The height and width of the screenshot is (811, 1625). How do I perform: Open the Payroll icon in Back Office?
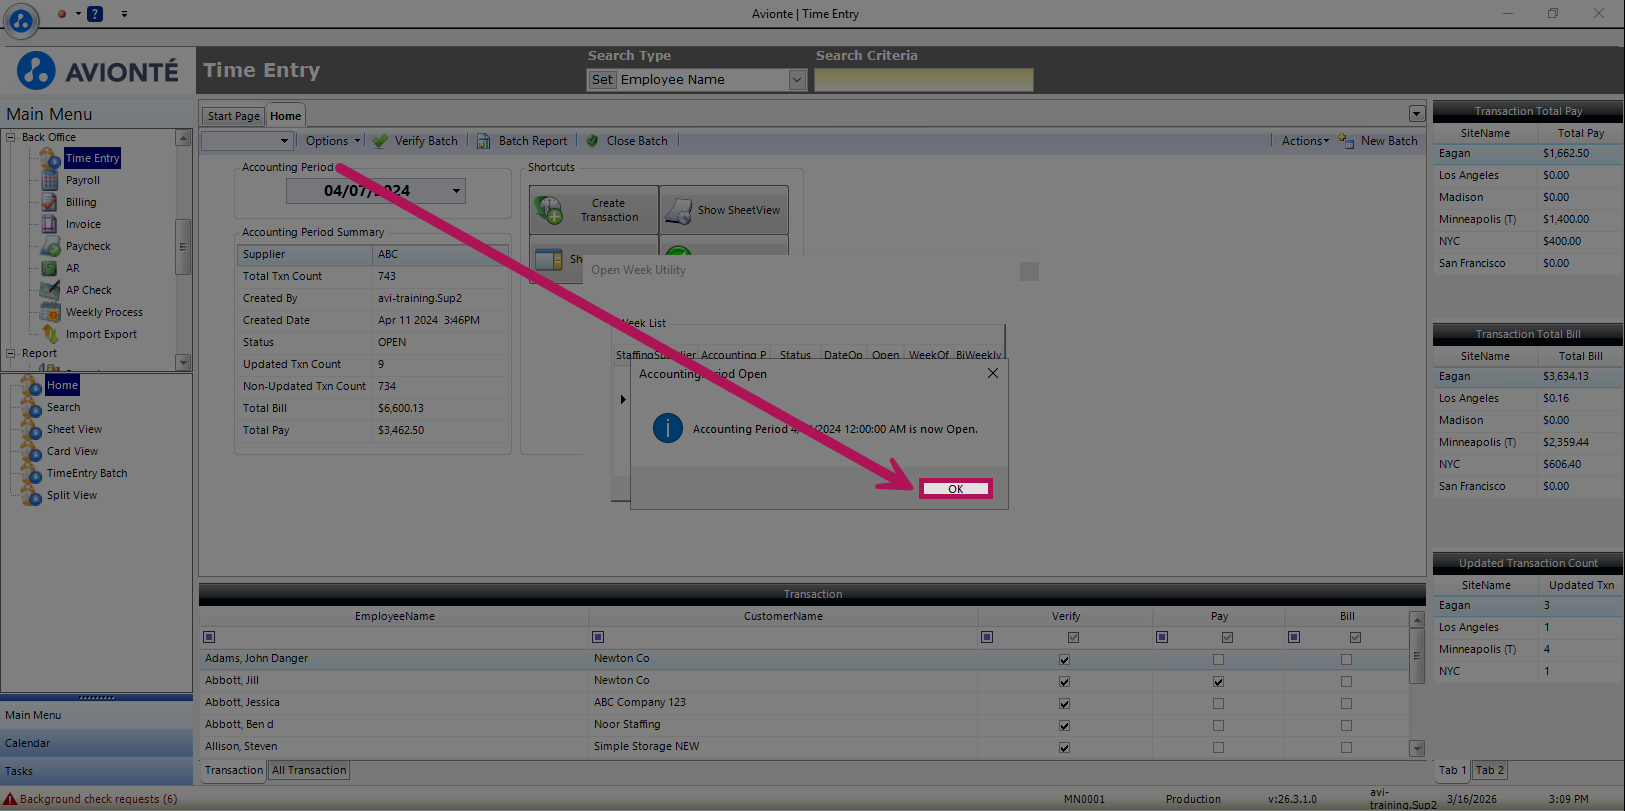pyautogui.click(x=50, y=180)
